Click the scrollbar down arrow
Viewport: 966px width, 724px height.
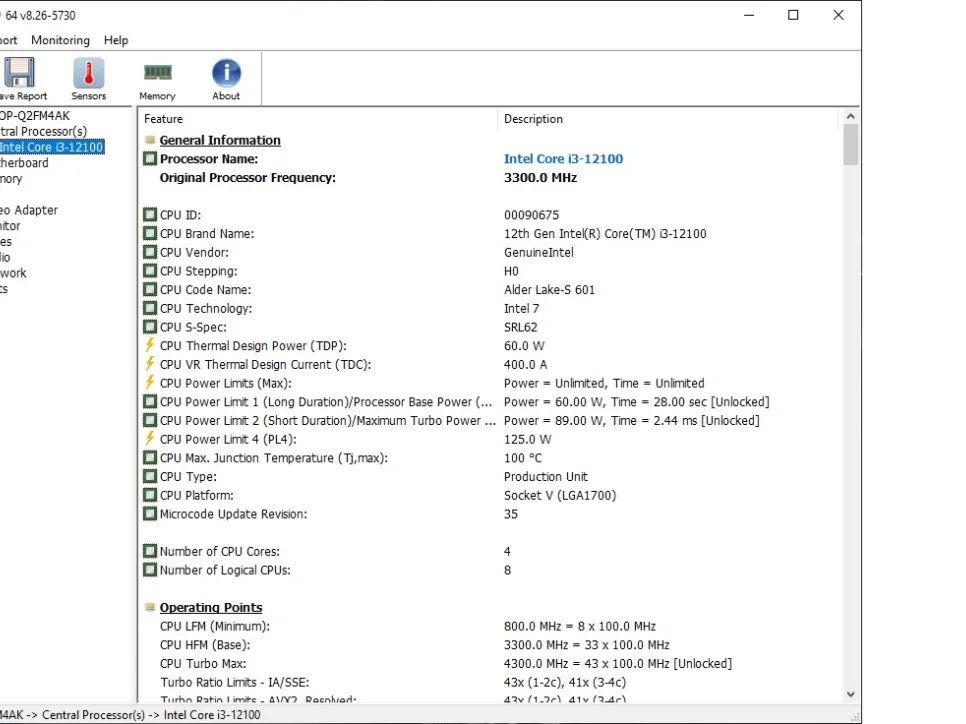click(851, 694)
